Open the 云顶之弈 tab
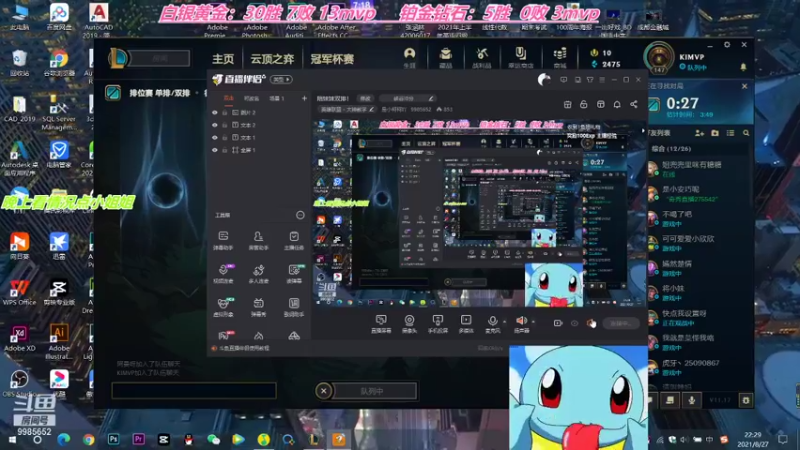The width and height of the screenshot is (800, 450). pos(272,59)
